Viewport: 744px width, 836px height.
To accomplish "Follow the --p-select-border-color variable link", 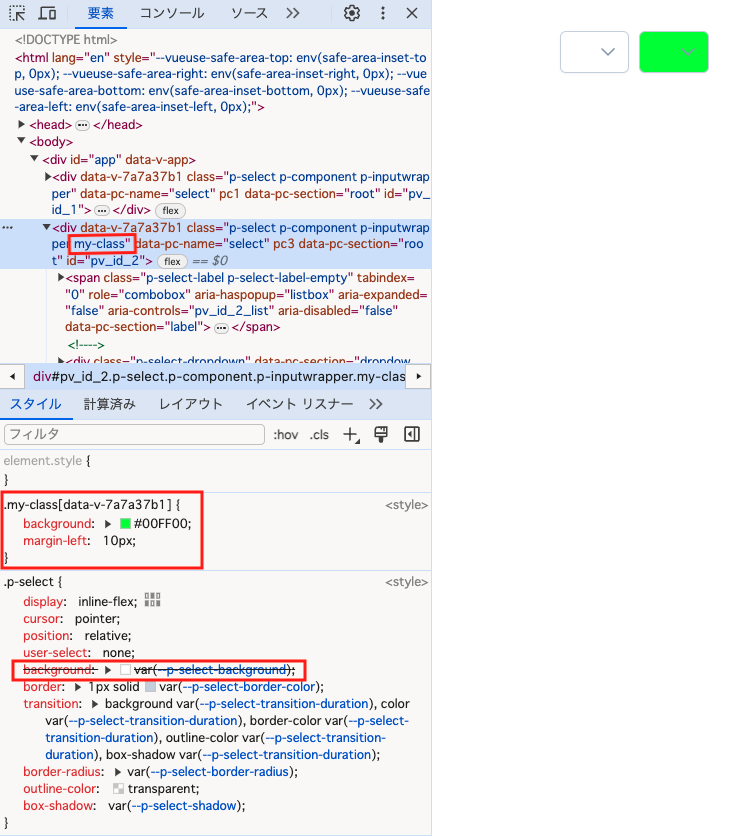I will pos(249,687).
